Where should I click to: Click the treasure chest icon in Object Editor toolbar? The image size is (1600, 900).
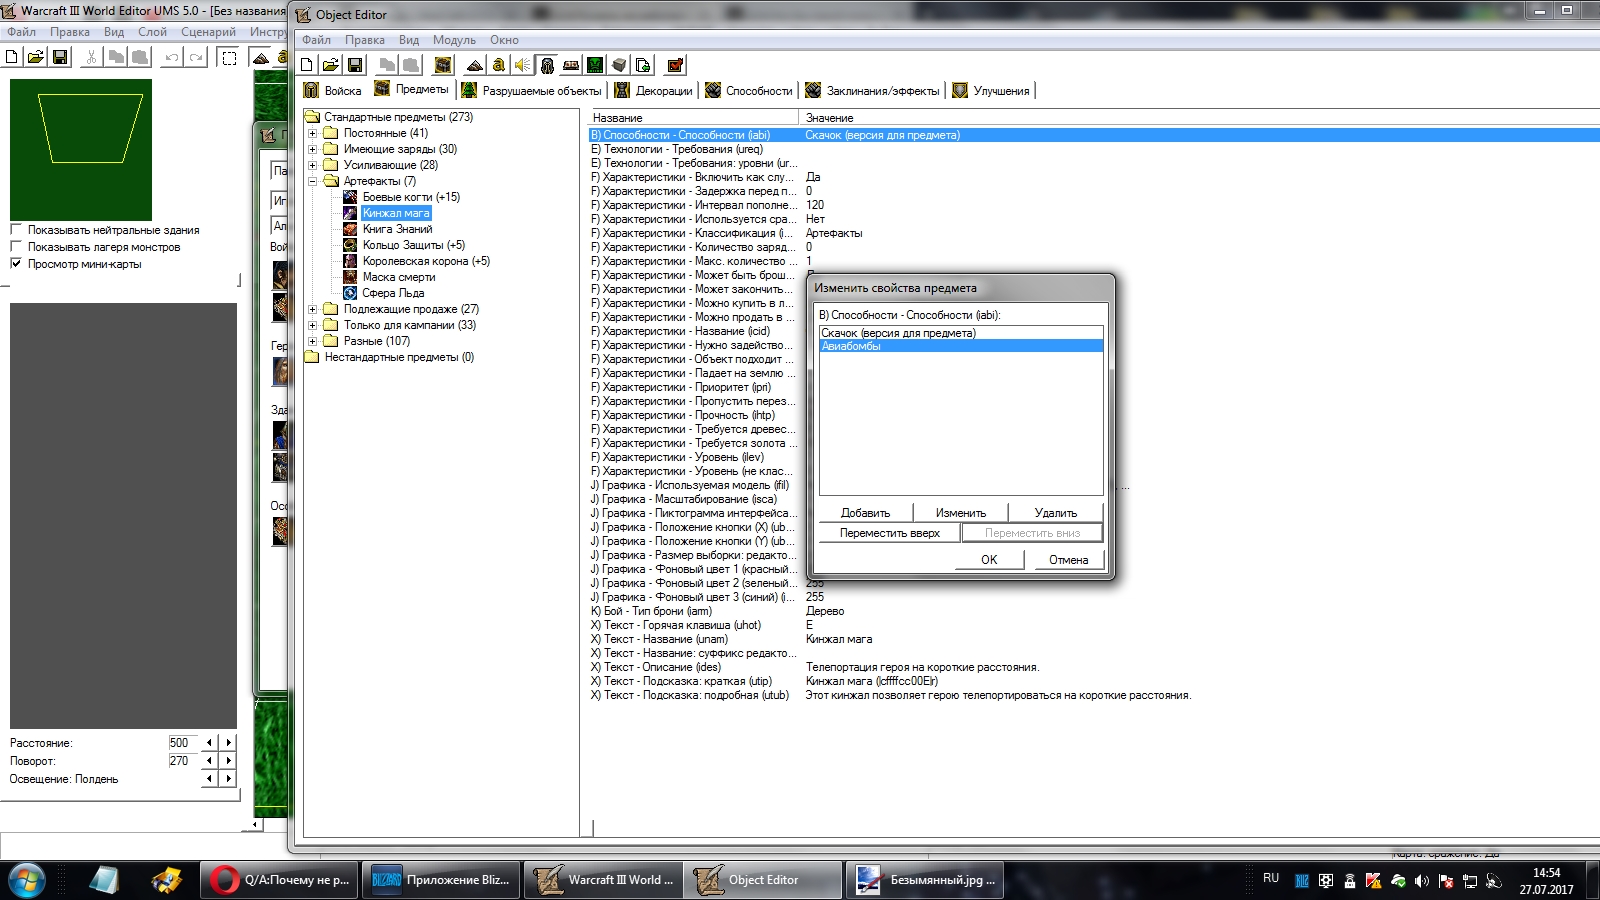coord(443,65)
